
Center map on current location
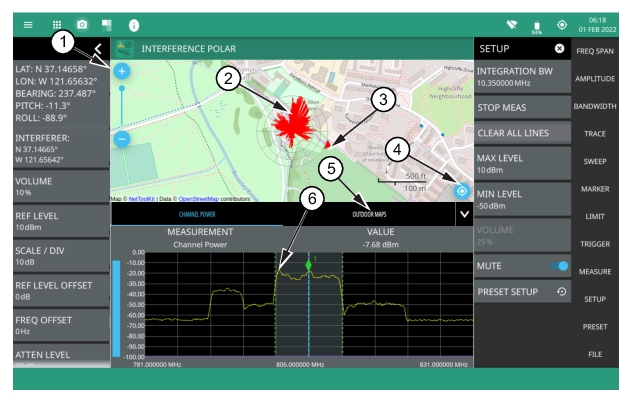(x=461, y=191)
